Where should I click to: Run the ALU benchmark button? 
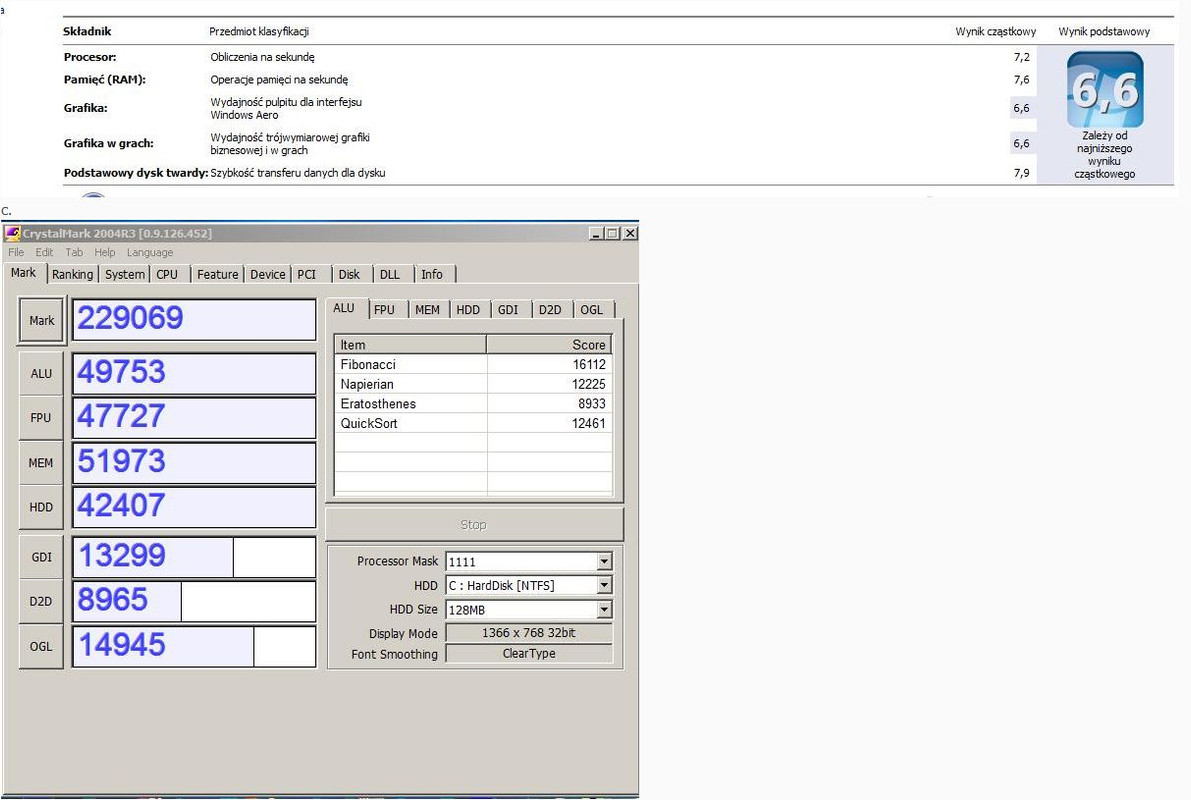(42, 374)
